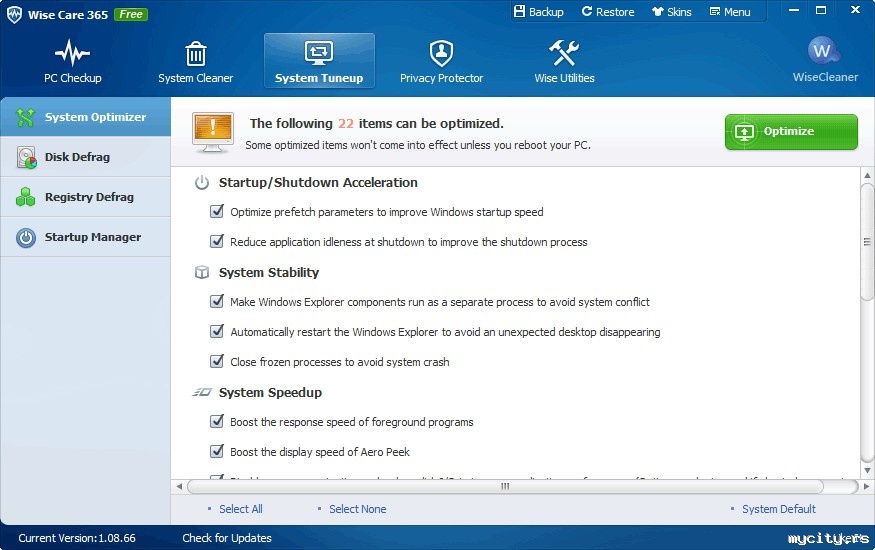Click the horizontal scrollbar right arrow
Image resolution: width=875 pixels, height=550 pixels.
click(x=866, y=486)
